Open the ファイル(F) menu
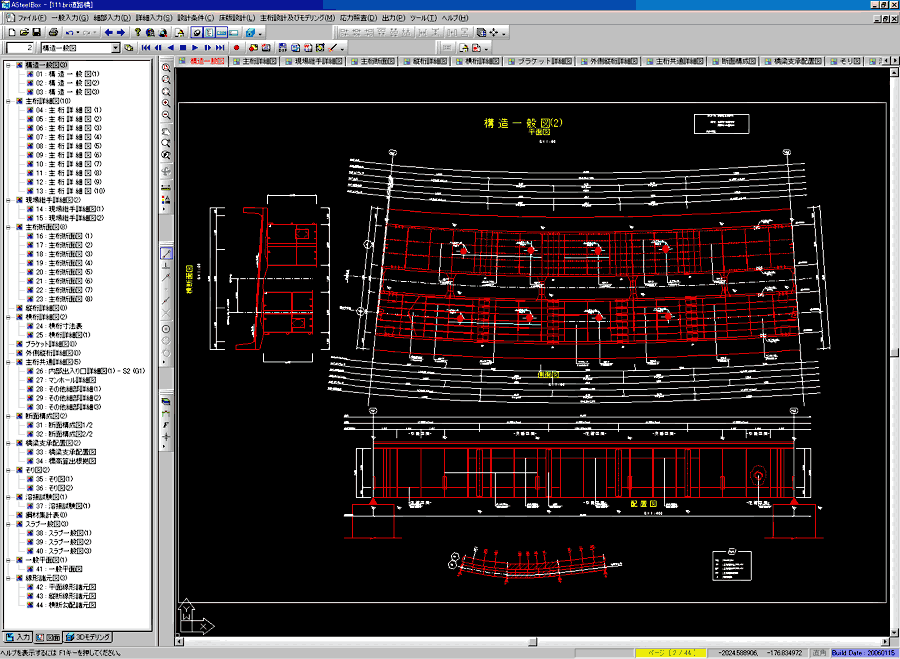Image resolution: width=900 pixels, height=659 pixels. 32,18
